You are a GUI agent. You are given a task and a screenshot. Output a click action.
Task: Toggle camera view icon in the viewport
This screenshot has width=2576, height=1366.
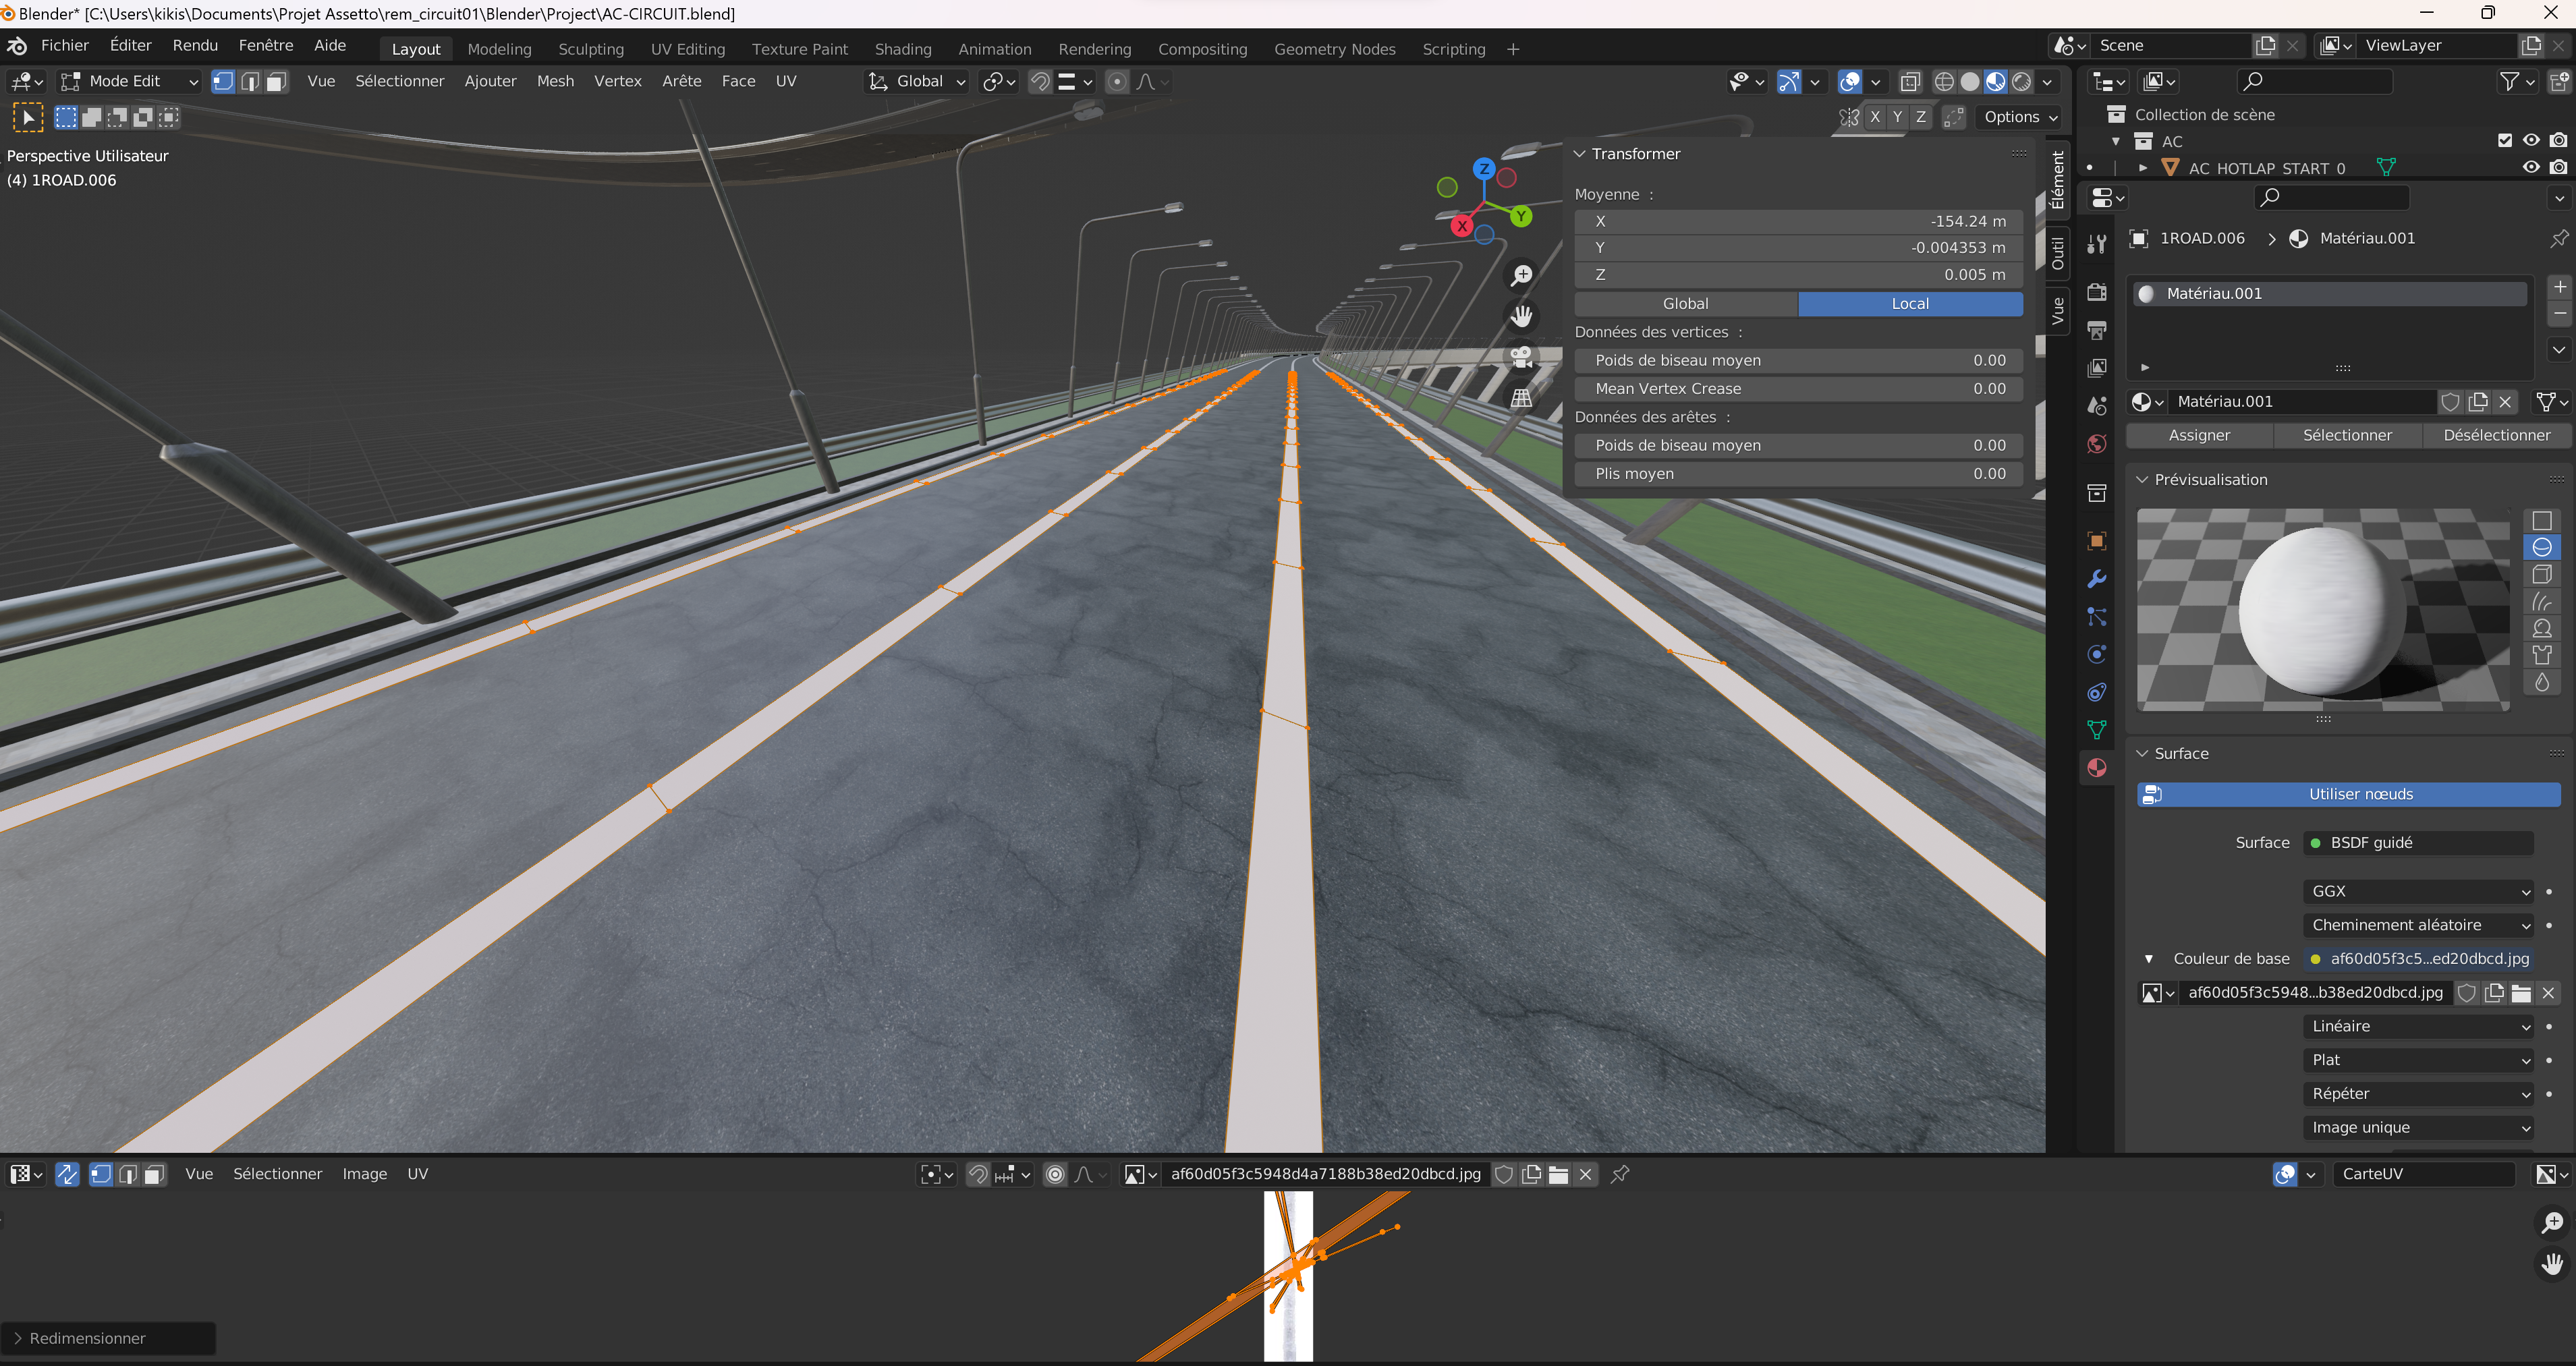1522,357
